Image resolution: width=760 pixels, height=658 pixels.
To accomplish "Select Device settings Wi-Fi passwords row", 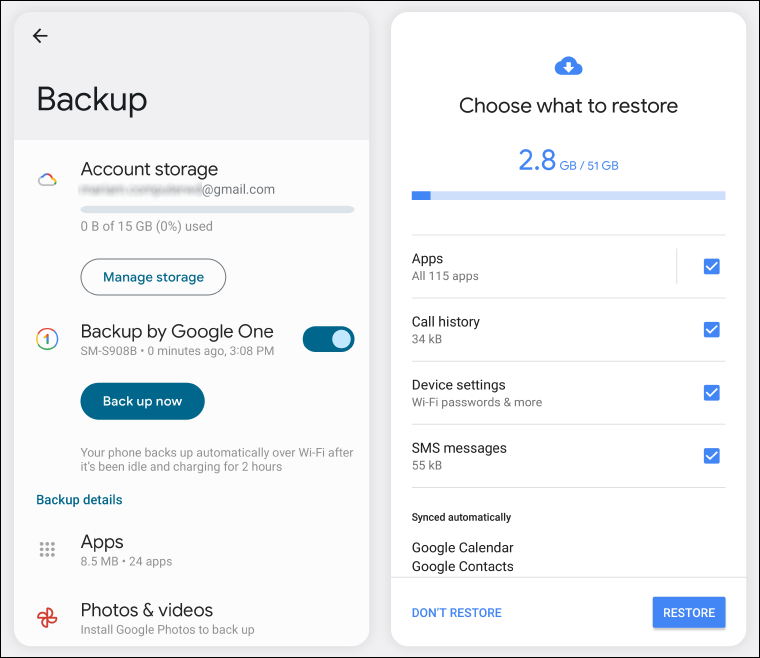I will tap(568, 392).
